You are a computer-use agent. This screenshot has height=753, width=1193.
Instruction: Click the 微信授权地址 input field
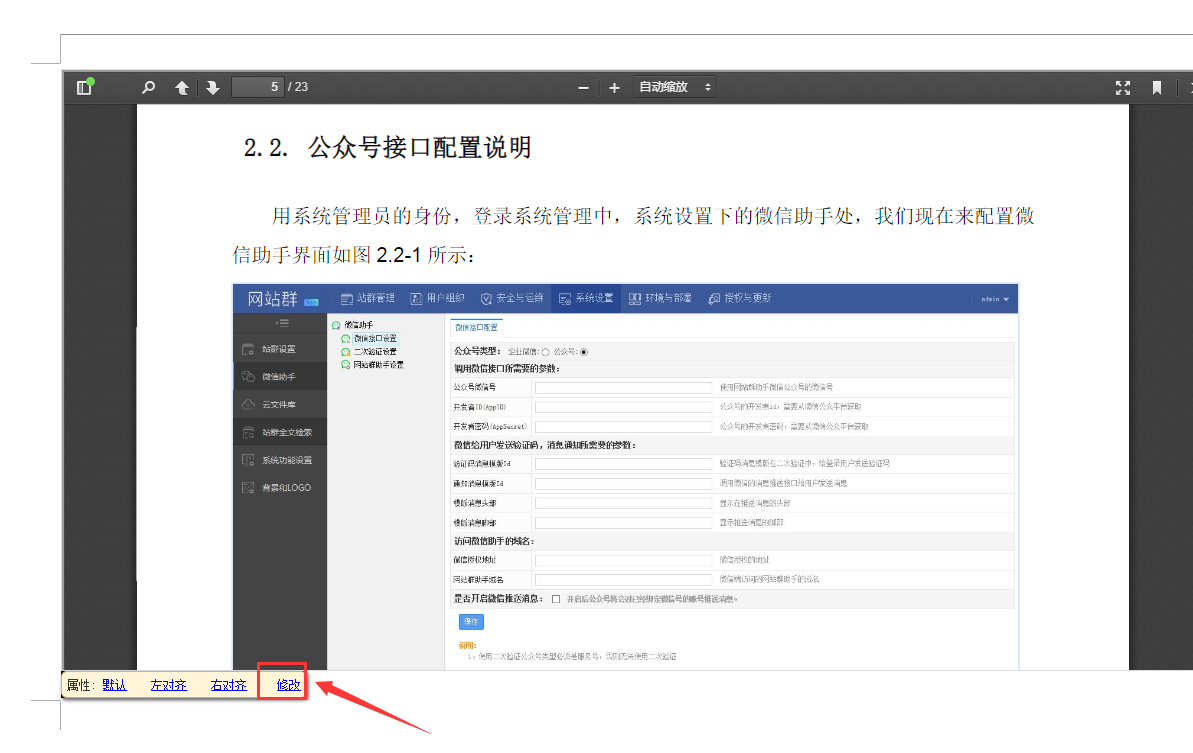point(623,560)
